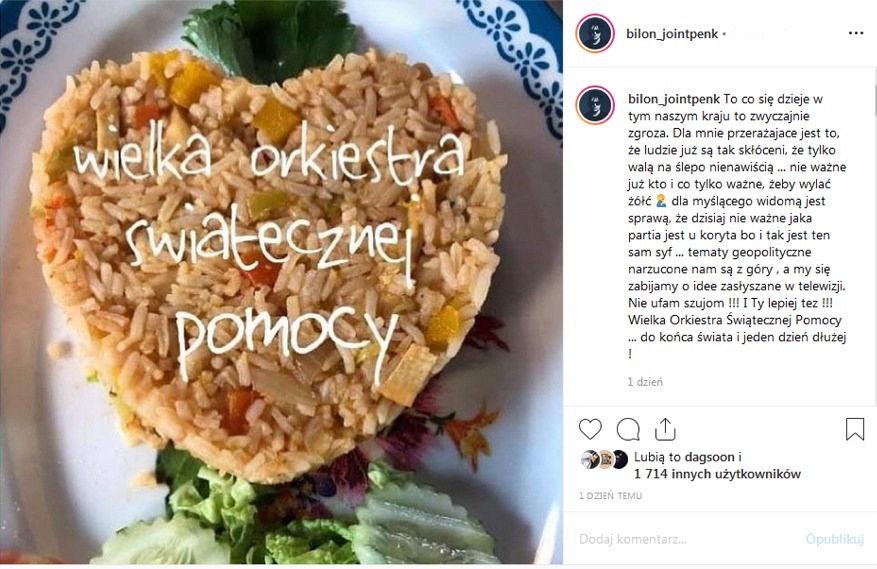
Task: Open comments with the speech bubble icon
Action: (628, 429)
